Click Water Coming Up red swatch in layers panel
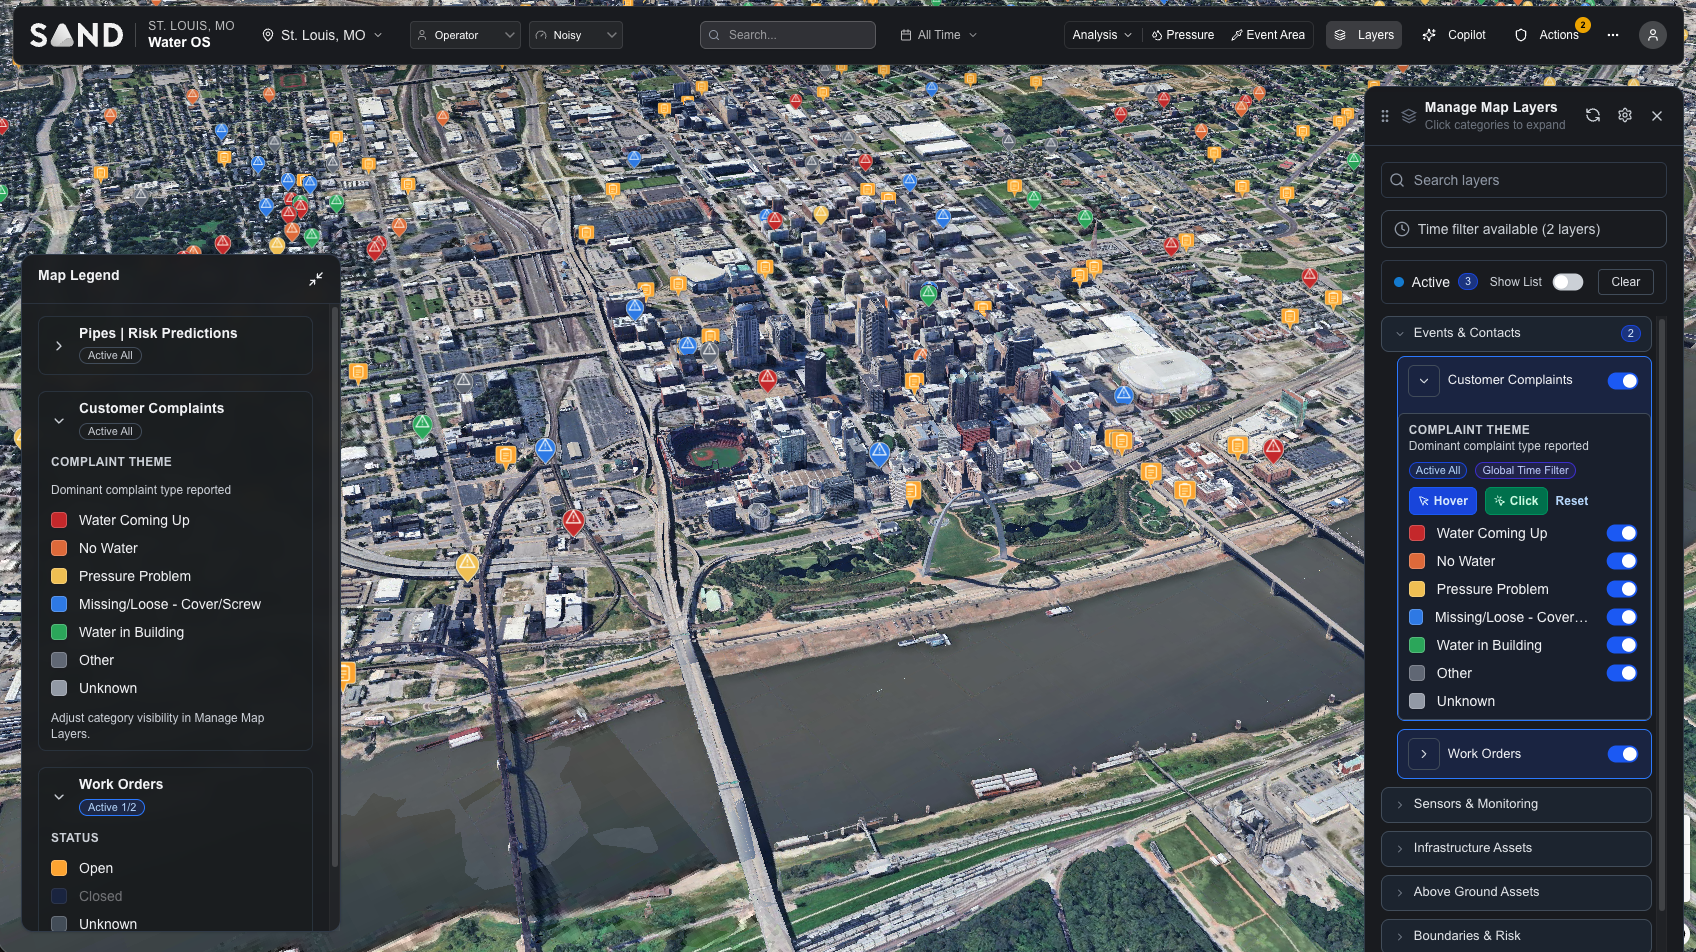The image size is (1696, 952). click(x=1417, y=533)
